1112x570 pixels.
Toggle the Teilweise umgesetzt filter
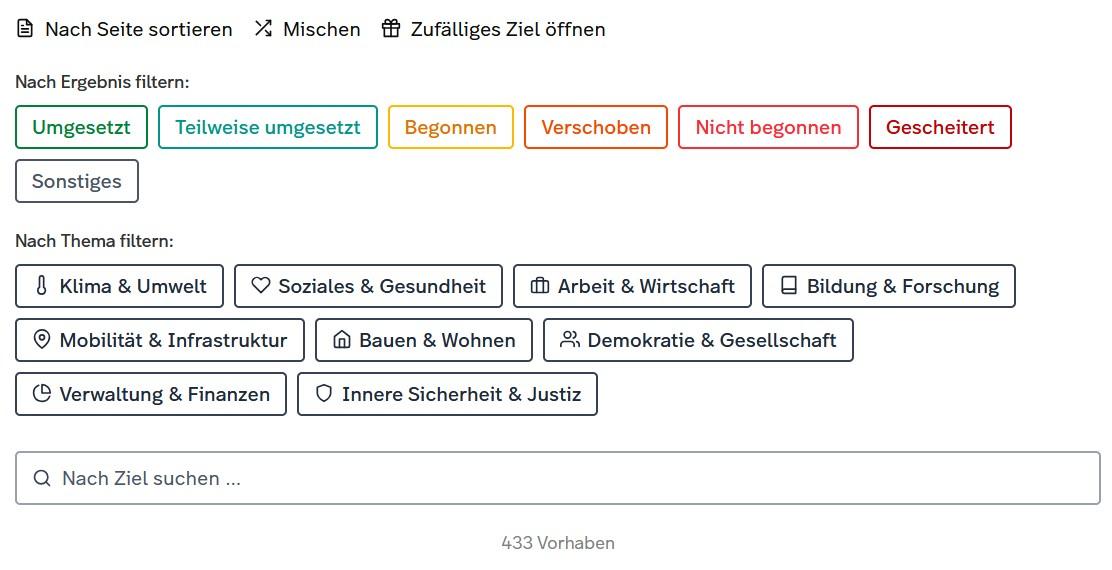pyautogui.click(x=268, y=127)
